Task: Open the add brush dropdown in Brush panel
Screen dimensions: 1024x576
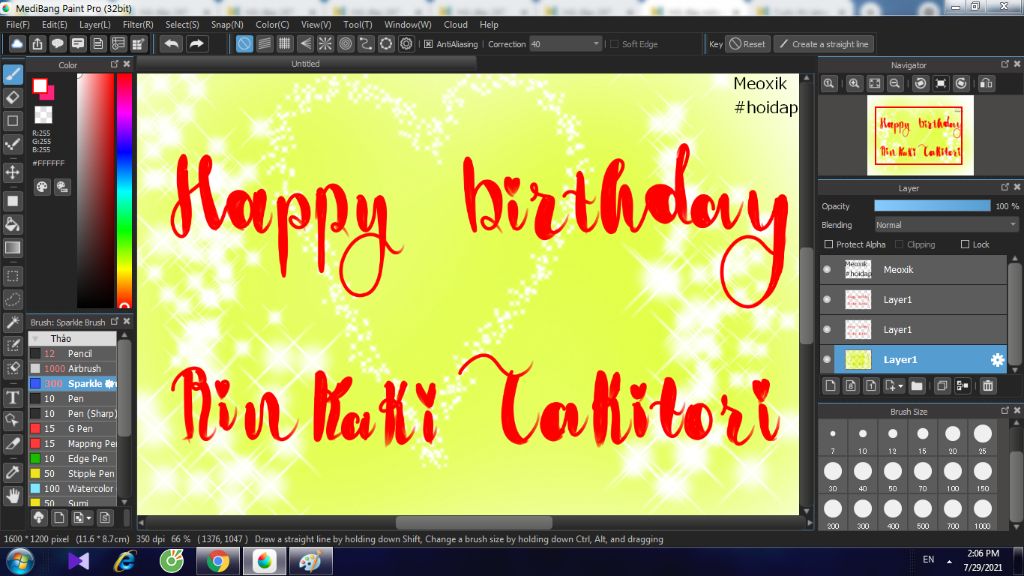Action: pyautogui.click(x=89, y=519)
